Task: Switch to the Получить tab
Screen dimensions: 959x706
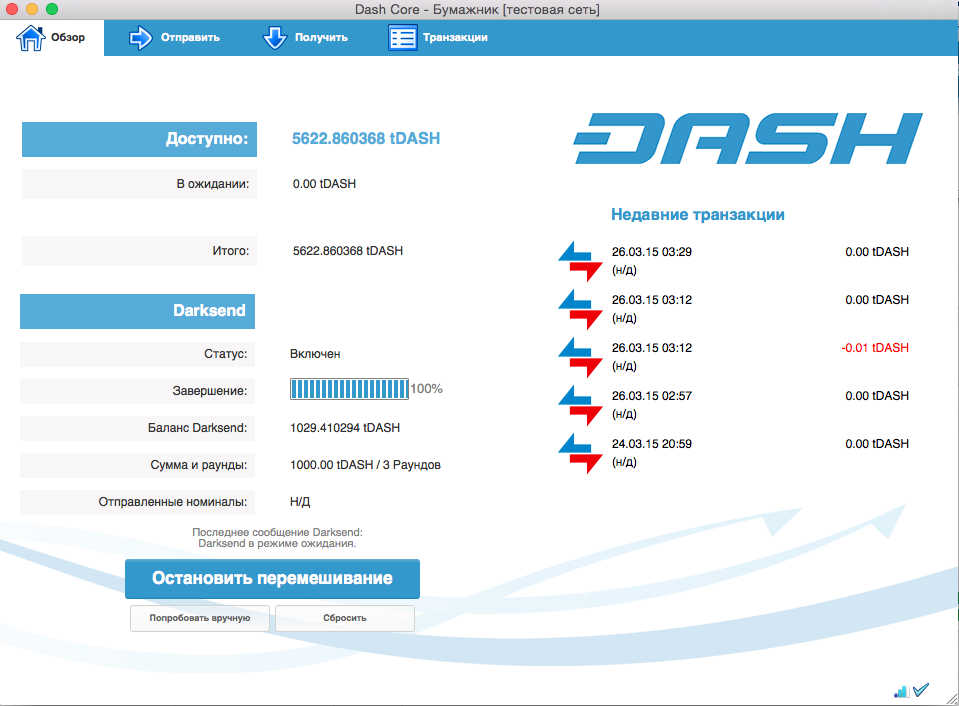Action: tap(305, 38)
